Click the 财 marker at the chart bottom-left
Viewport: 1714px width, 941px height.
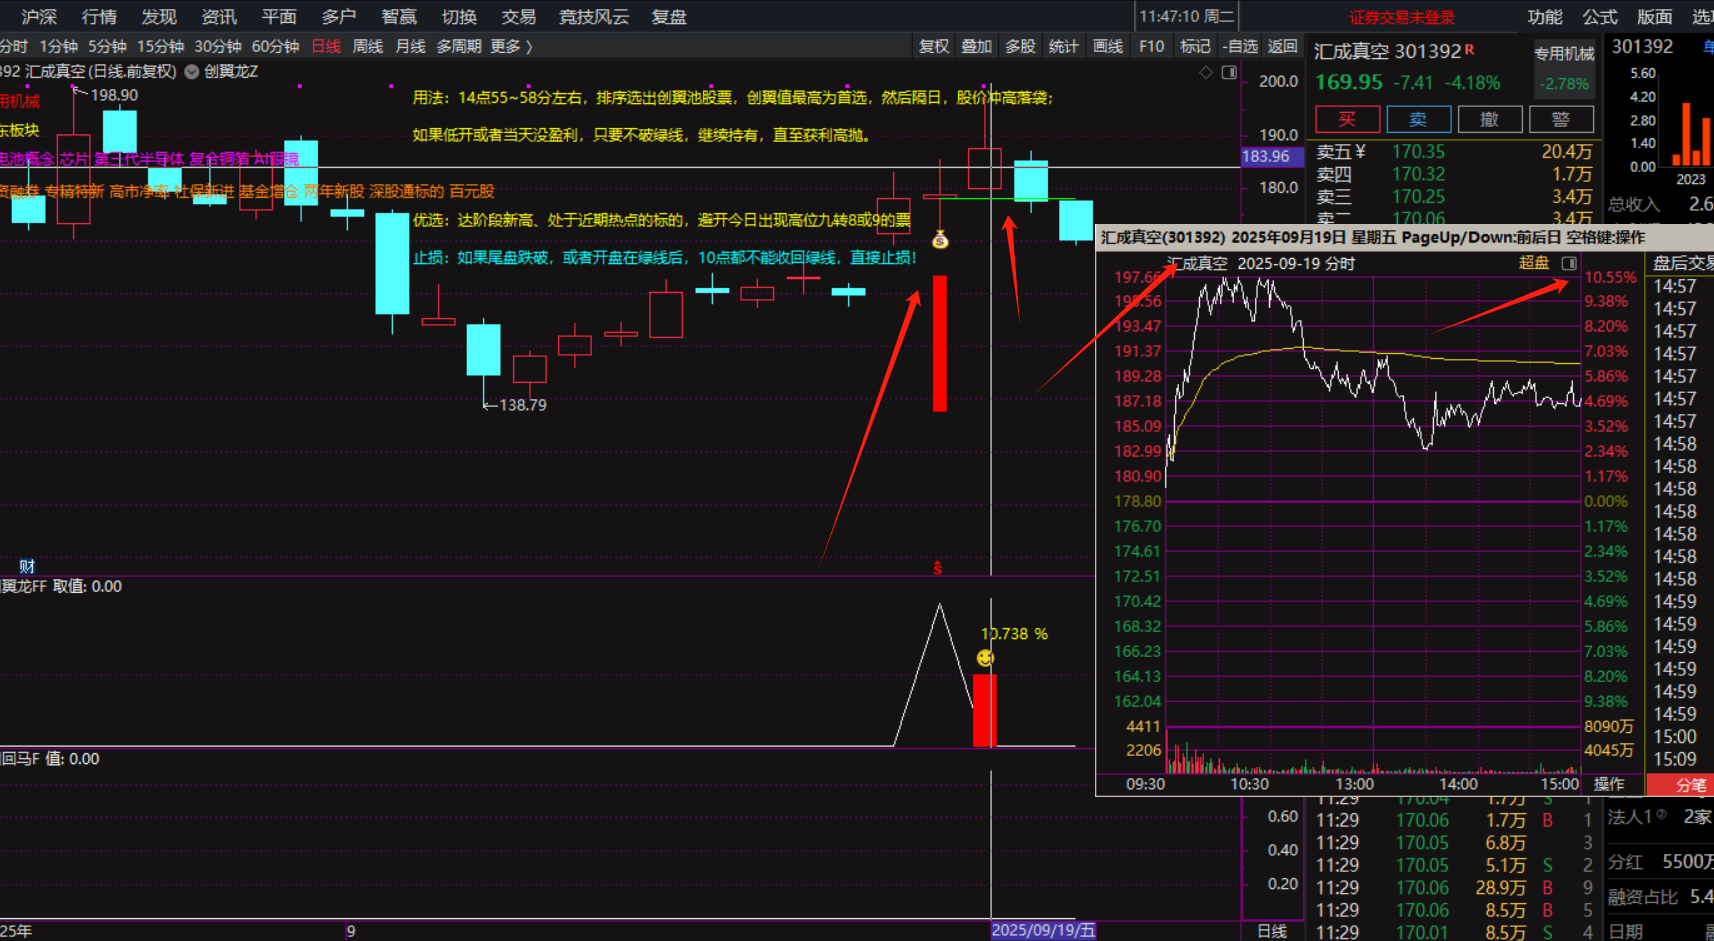[27, 566]
